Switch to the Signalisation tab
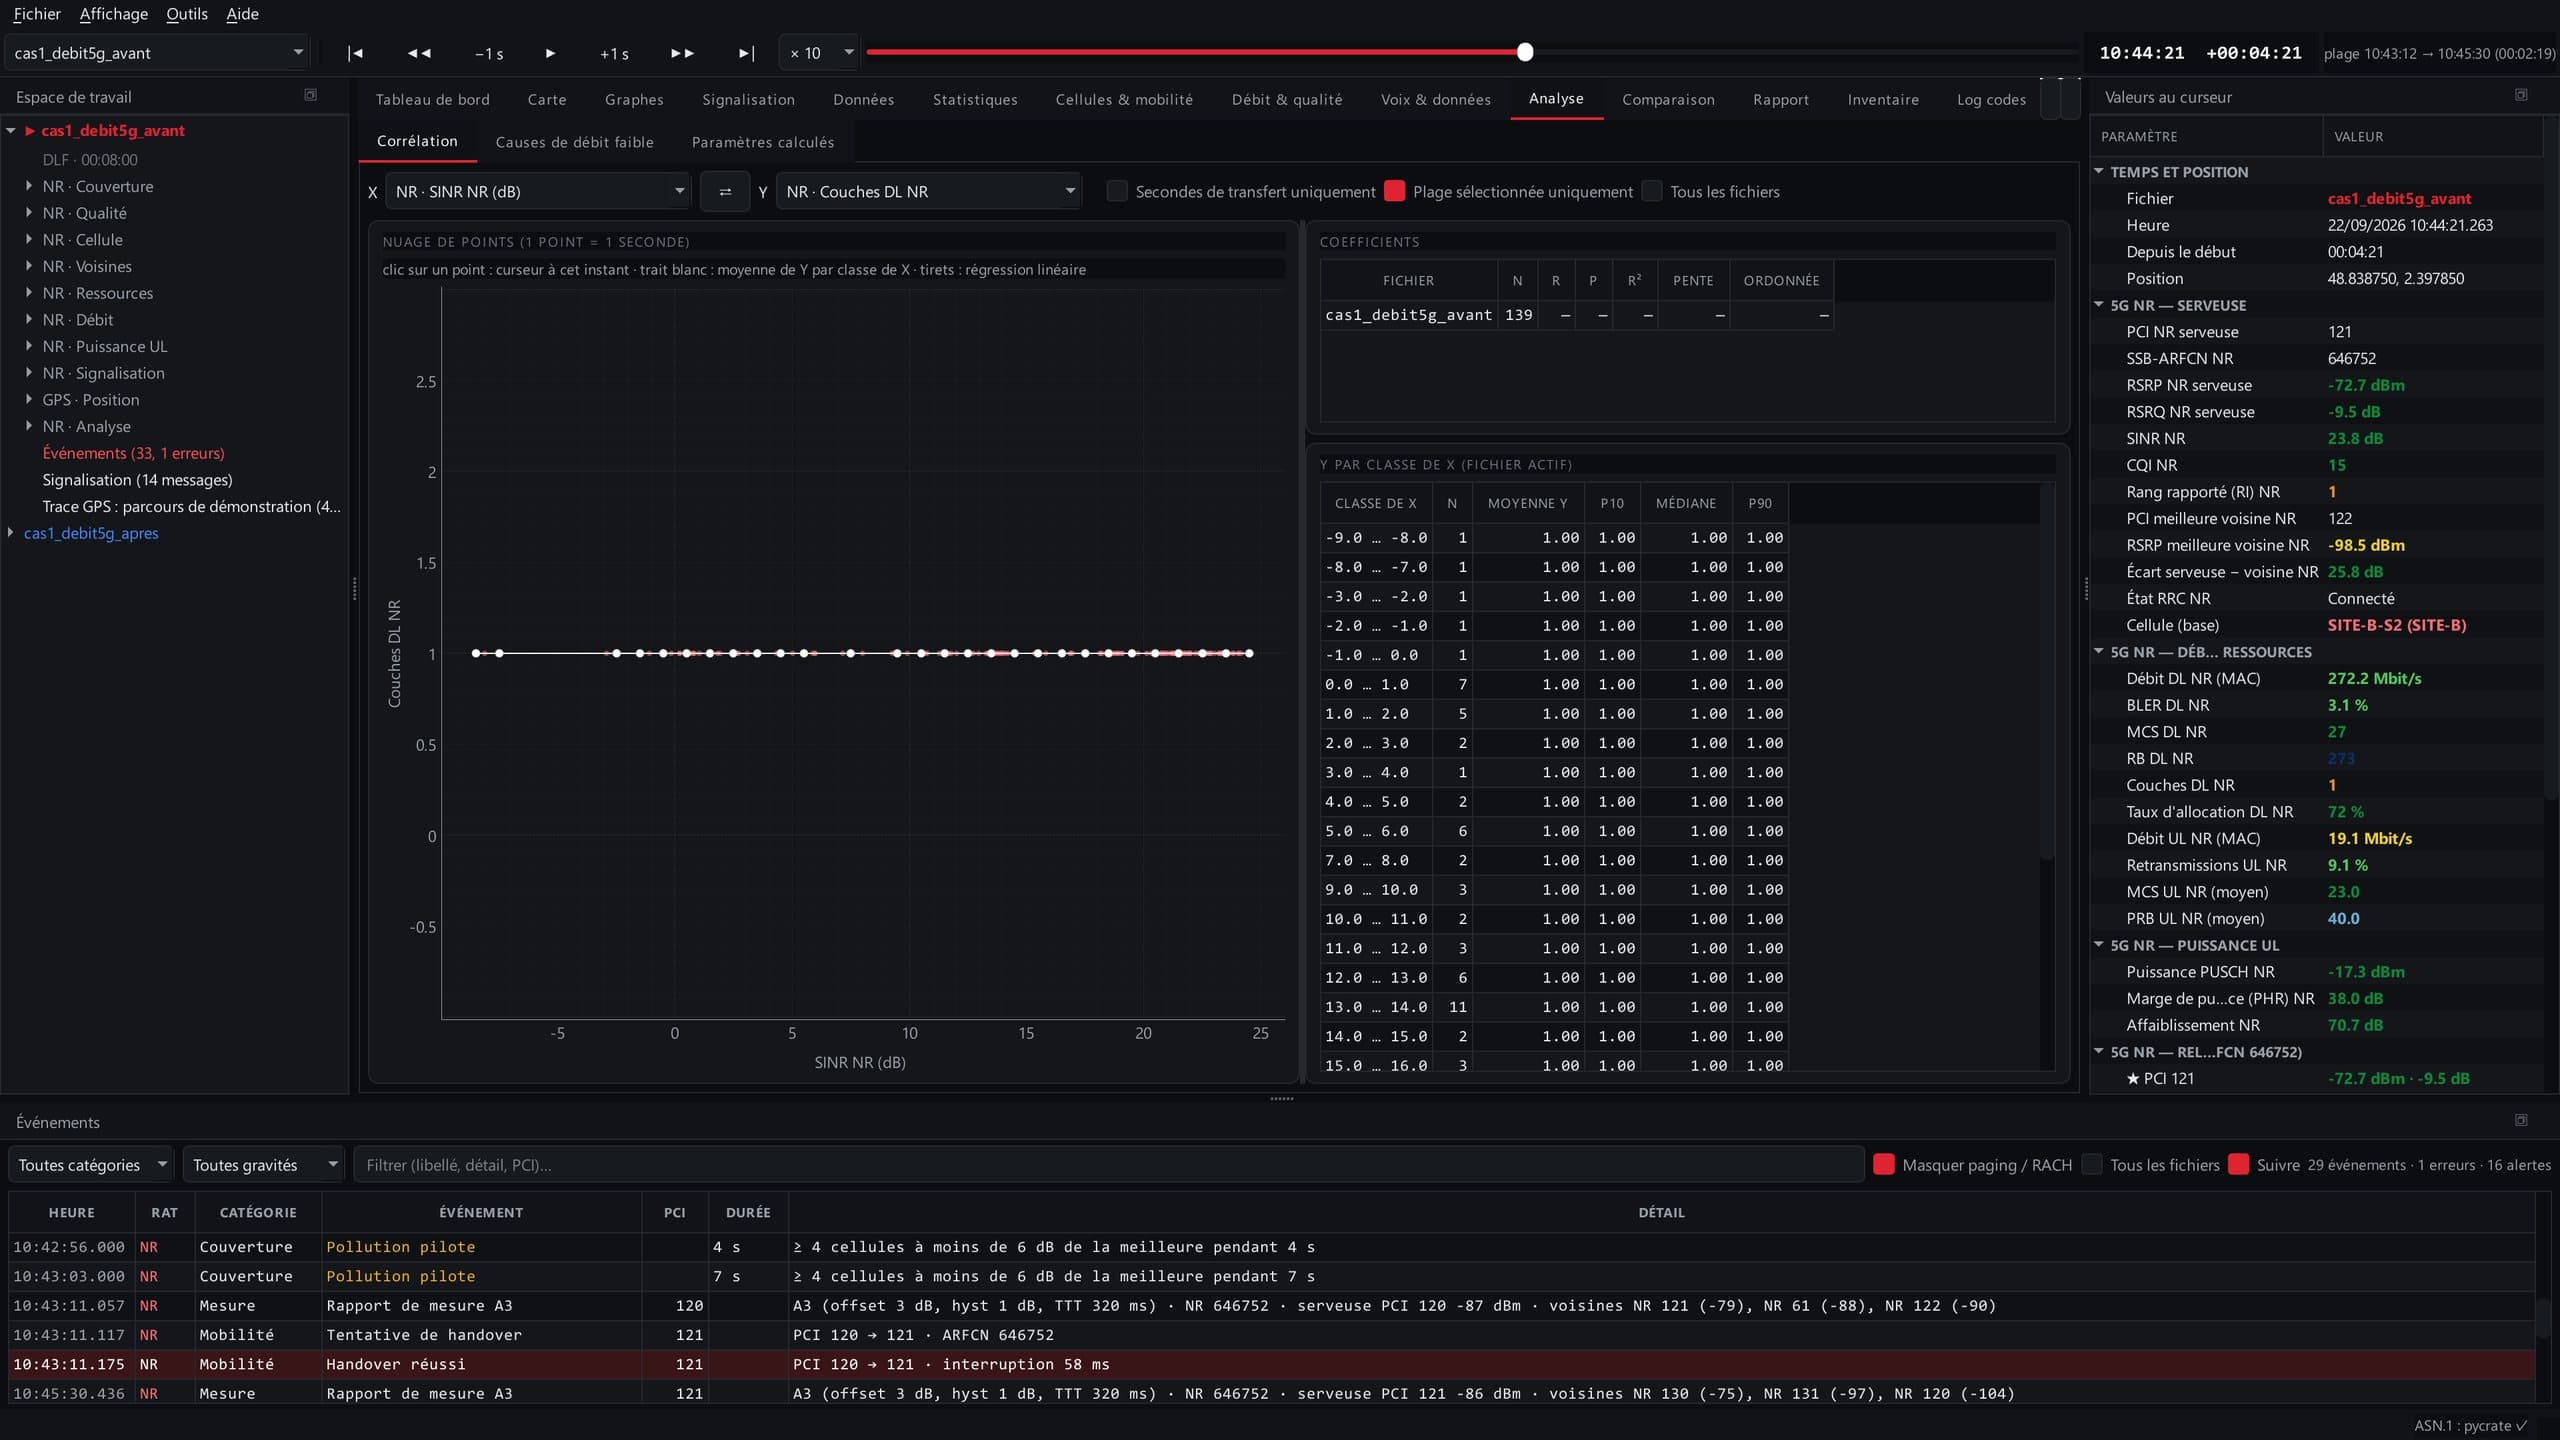 pyautogui.click(x=748, y=99)
